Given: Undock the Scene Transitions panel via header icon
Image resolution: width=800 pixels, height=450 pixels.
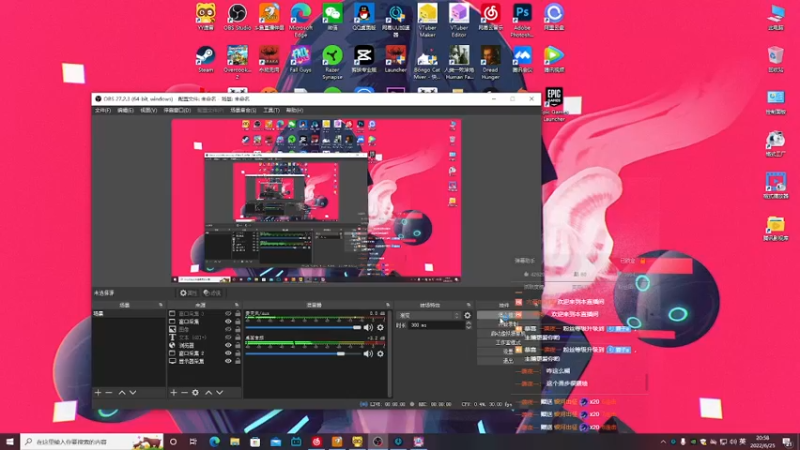Looking at the screenshot, I should [468, 305].
